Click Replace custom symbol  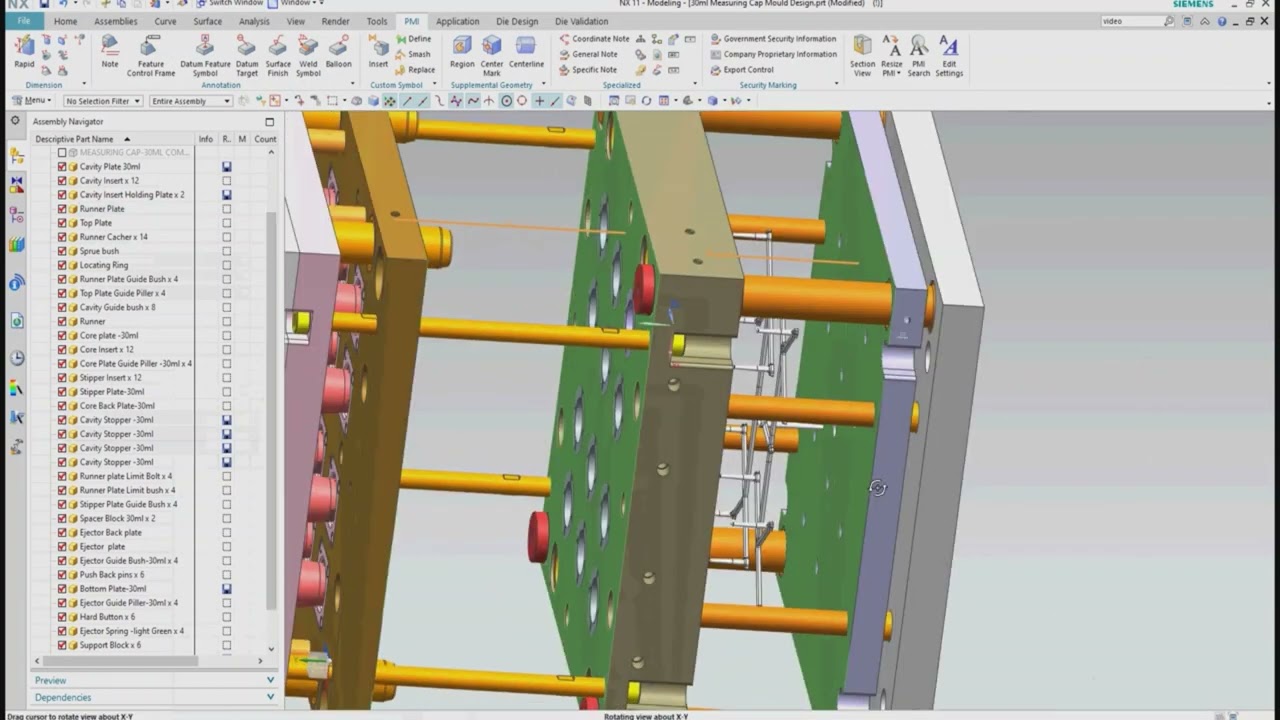pos(415,70)
